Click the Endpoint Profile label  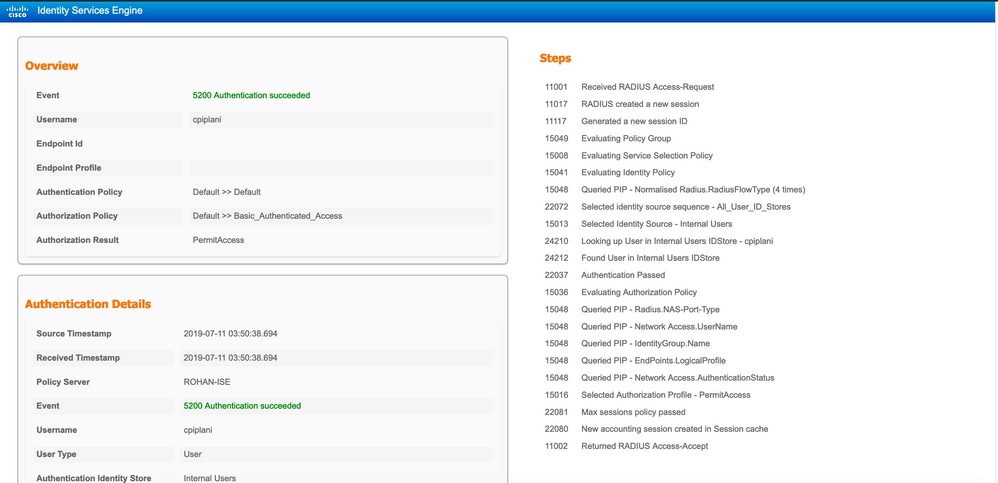pyautogui.click(x=69, y=168)
